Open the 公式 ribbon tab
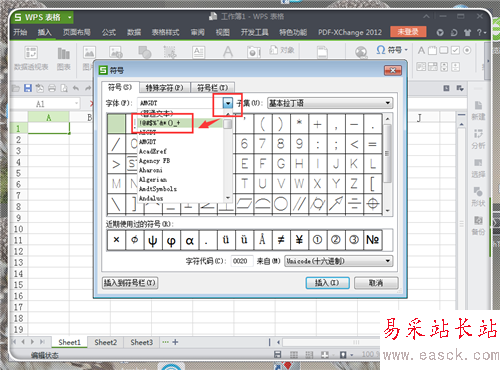Image resolution: width=500 pixels, height=370 pixels. pos(109,32)
